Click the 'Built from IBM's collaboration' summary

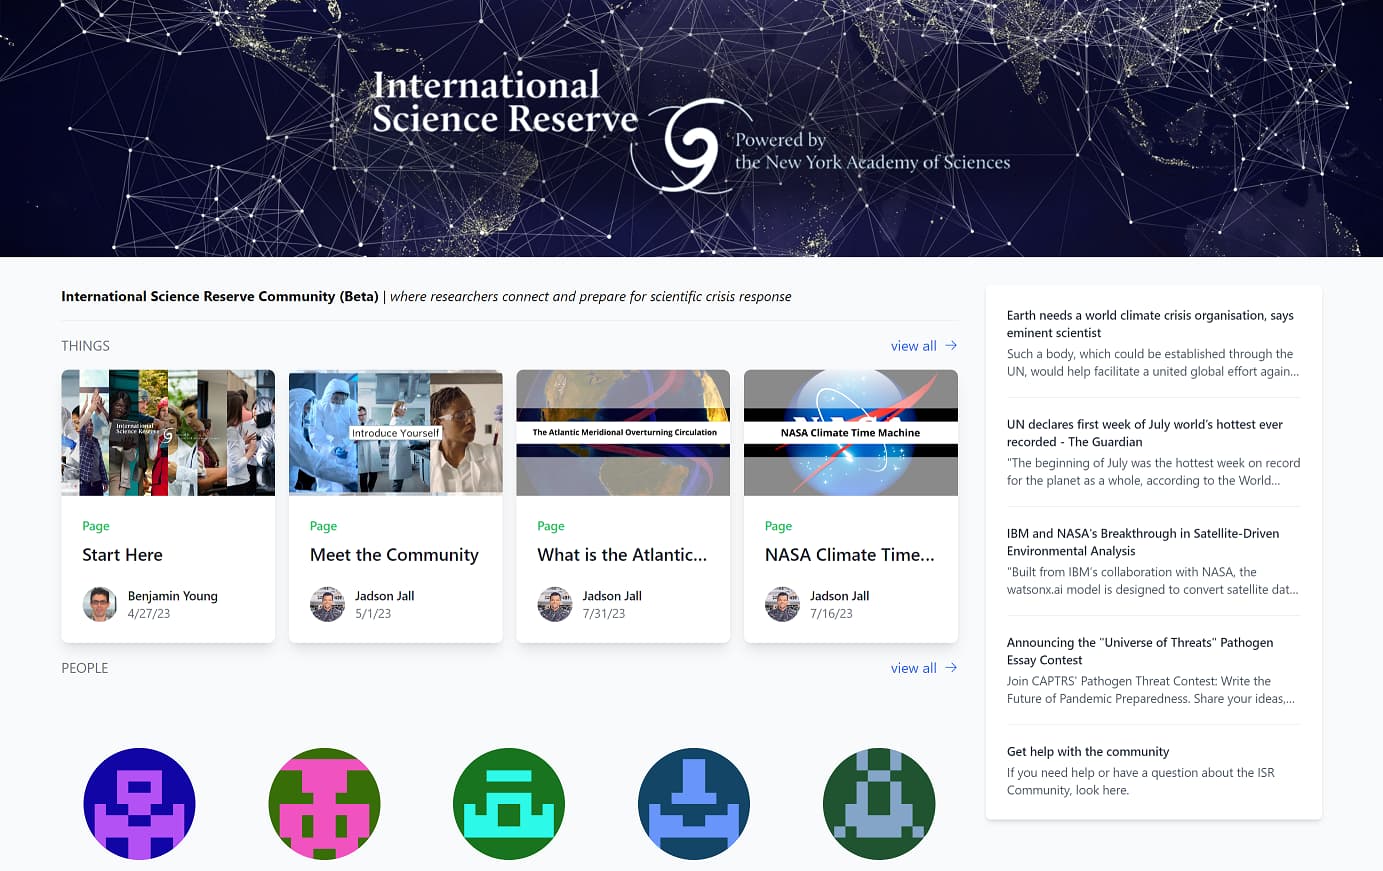(1153, 581)
